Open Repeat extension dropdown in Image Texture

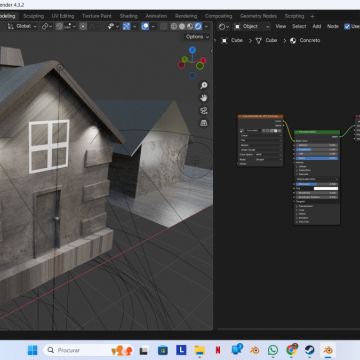tap(261, 145)
